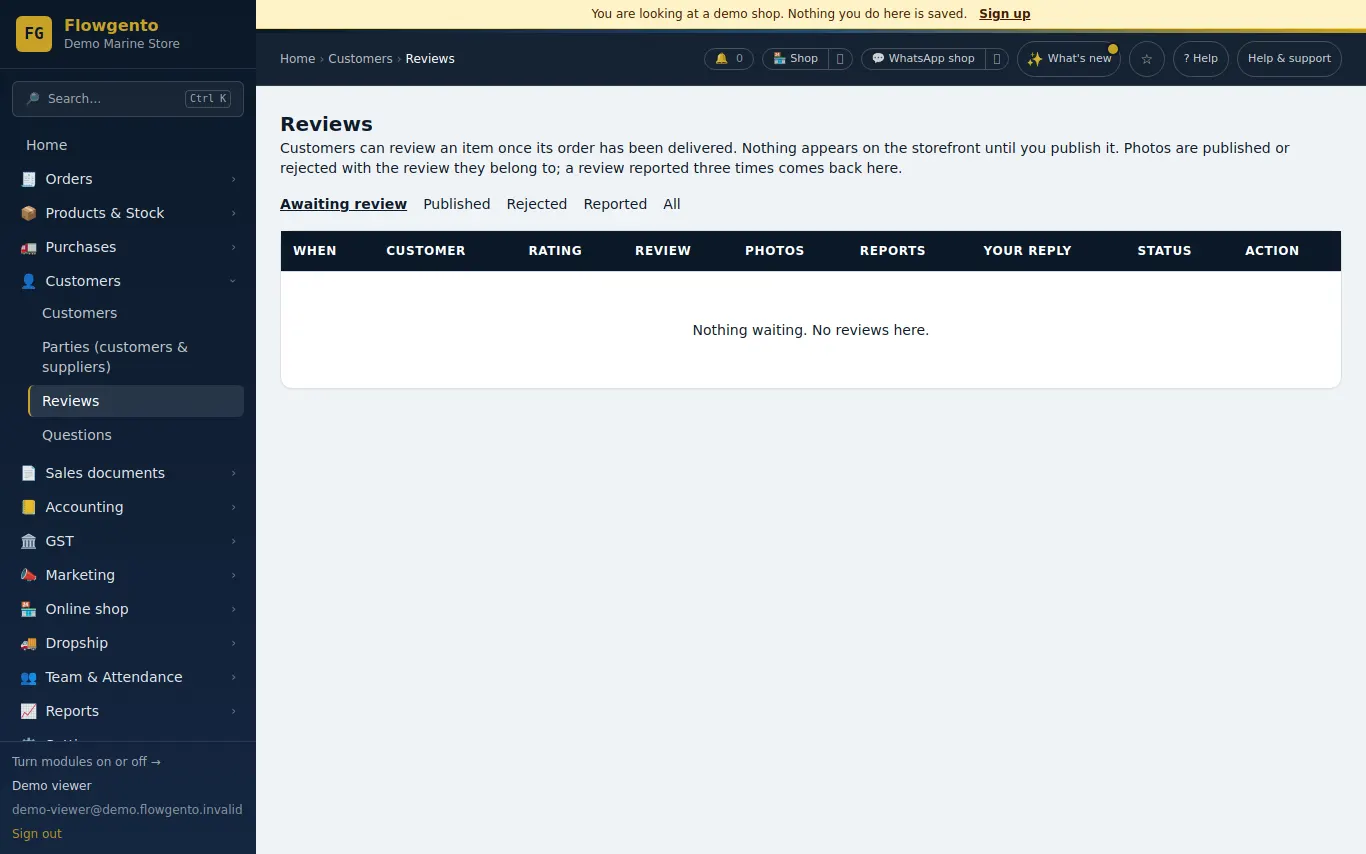The width and height of the screenshot is (1366, 854).
Task: Open the notifications bell
Action: [x=729, y=59]
